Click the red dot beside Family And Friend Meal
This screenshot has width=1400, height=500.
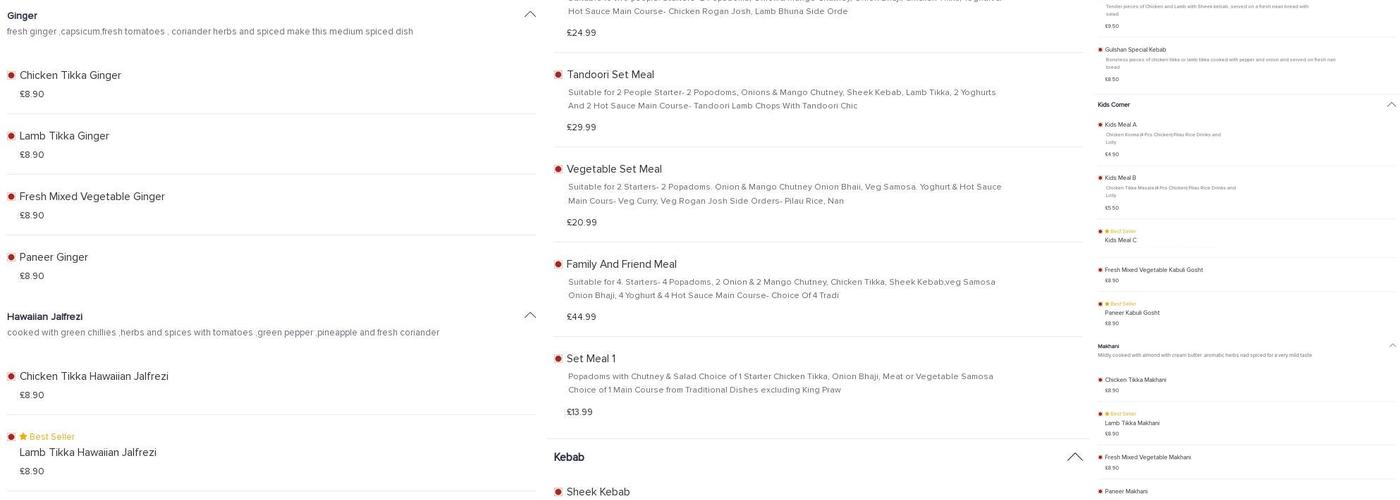click(x=558, y=264)
